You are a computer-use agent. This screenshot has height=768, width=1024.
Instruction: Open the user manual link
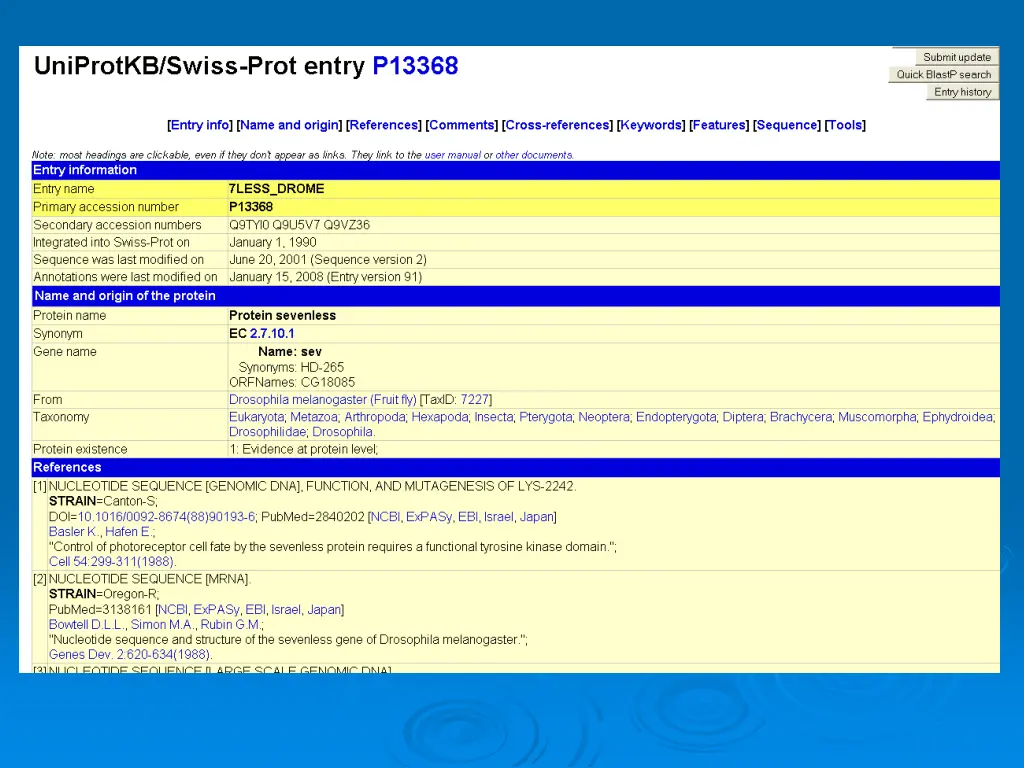(x=453, y=155)
